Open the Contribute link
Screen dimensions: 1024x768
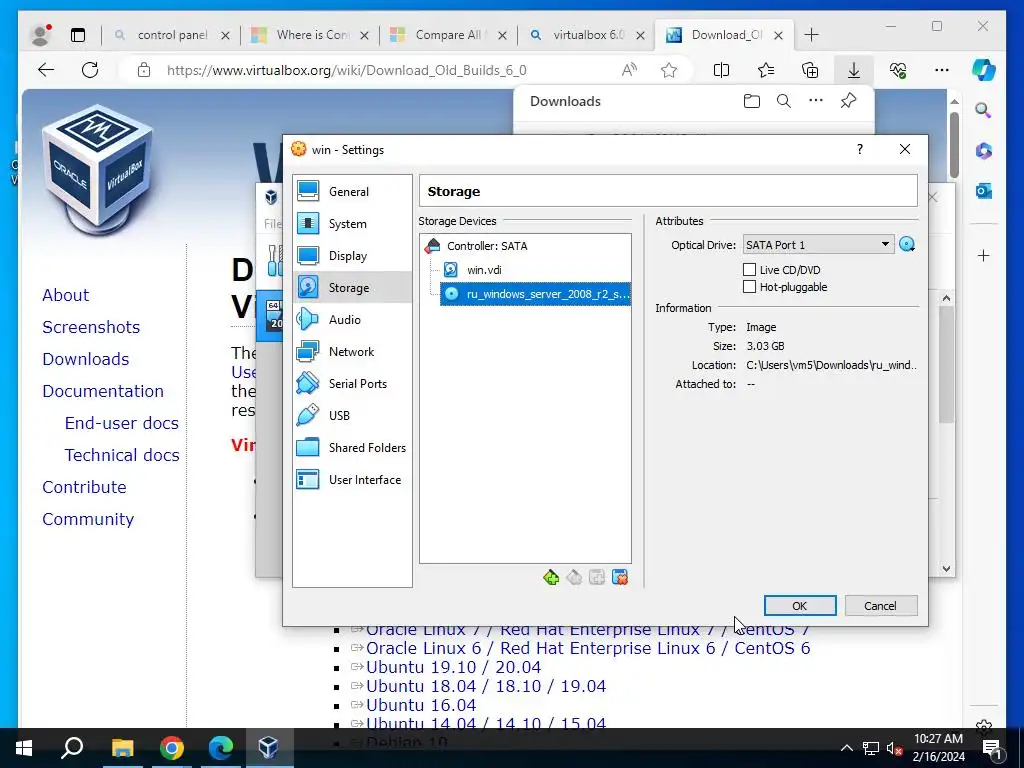pos(84,487)
